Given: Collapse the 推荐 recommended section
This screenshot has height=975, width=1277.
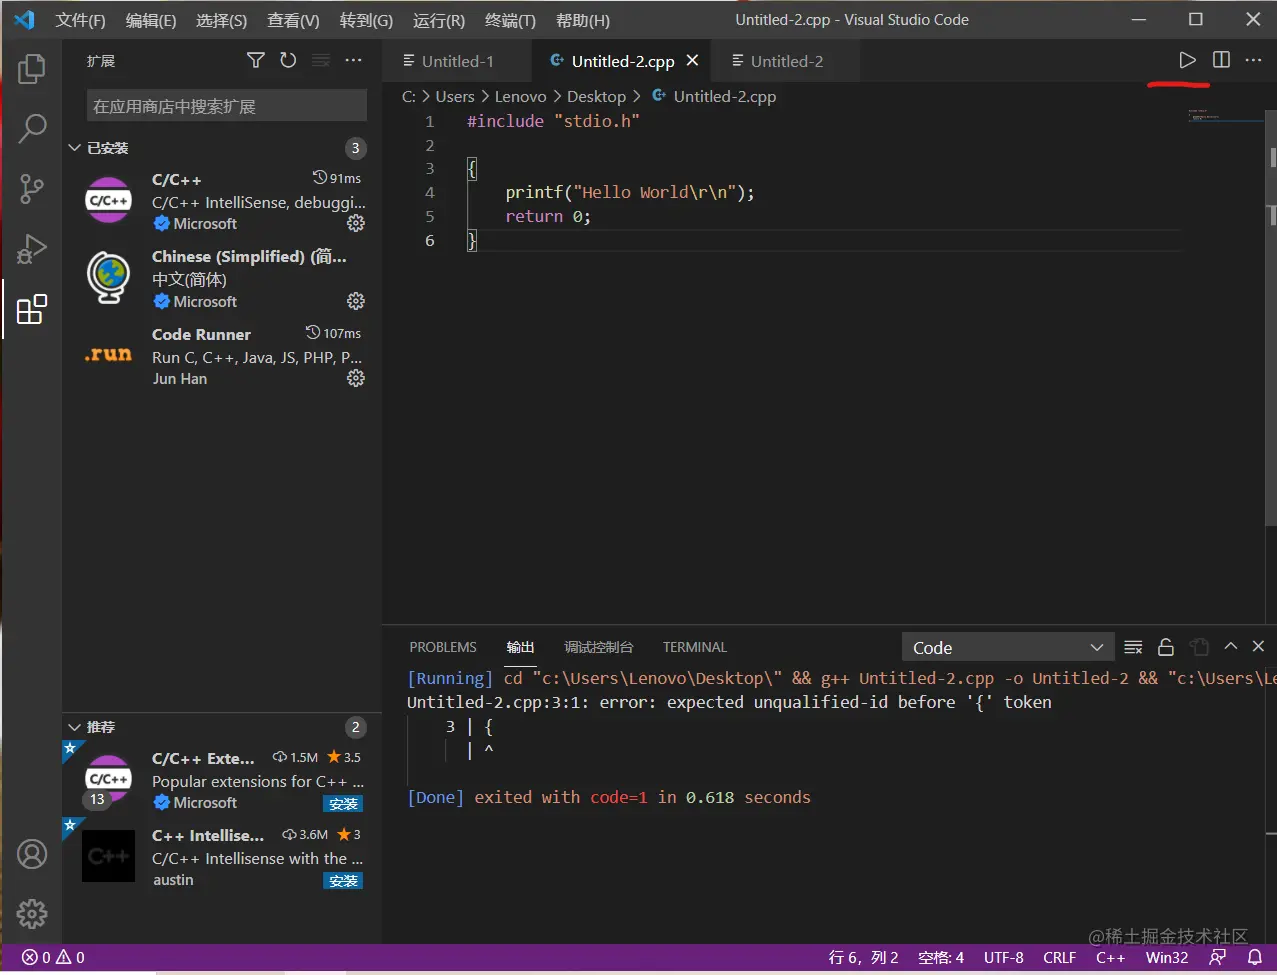Looking at the screenshot, I should (x=75, y=727).
